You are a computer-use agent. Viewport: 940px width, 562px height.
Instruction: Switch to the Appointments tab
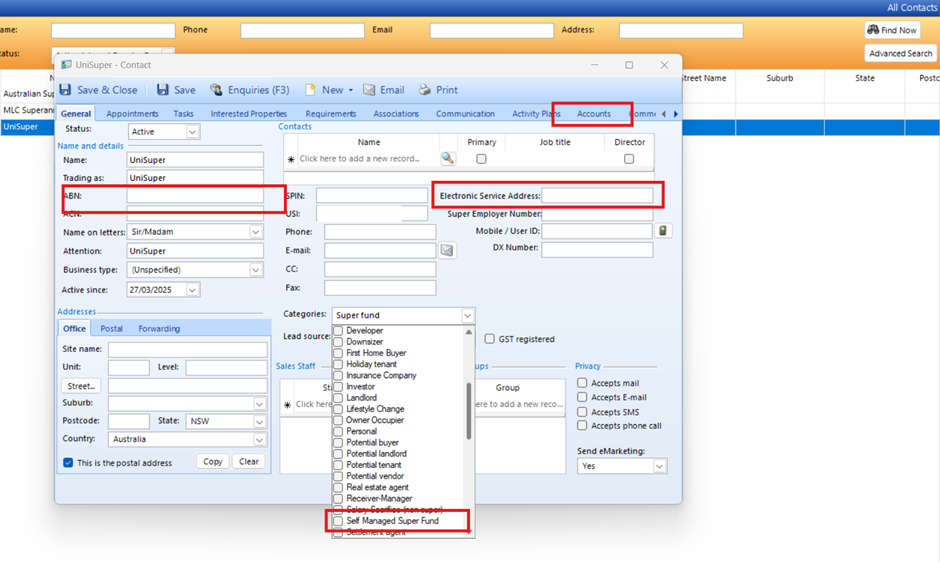(x=132, y=113)
